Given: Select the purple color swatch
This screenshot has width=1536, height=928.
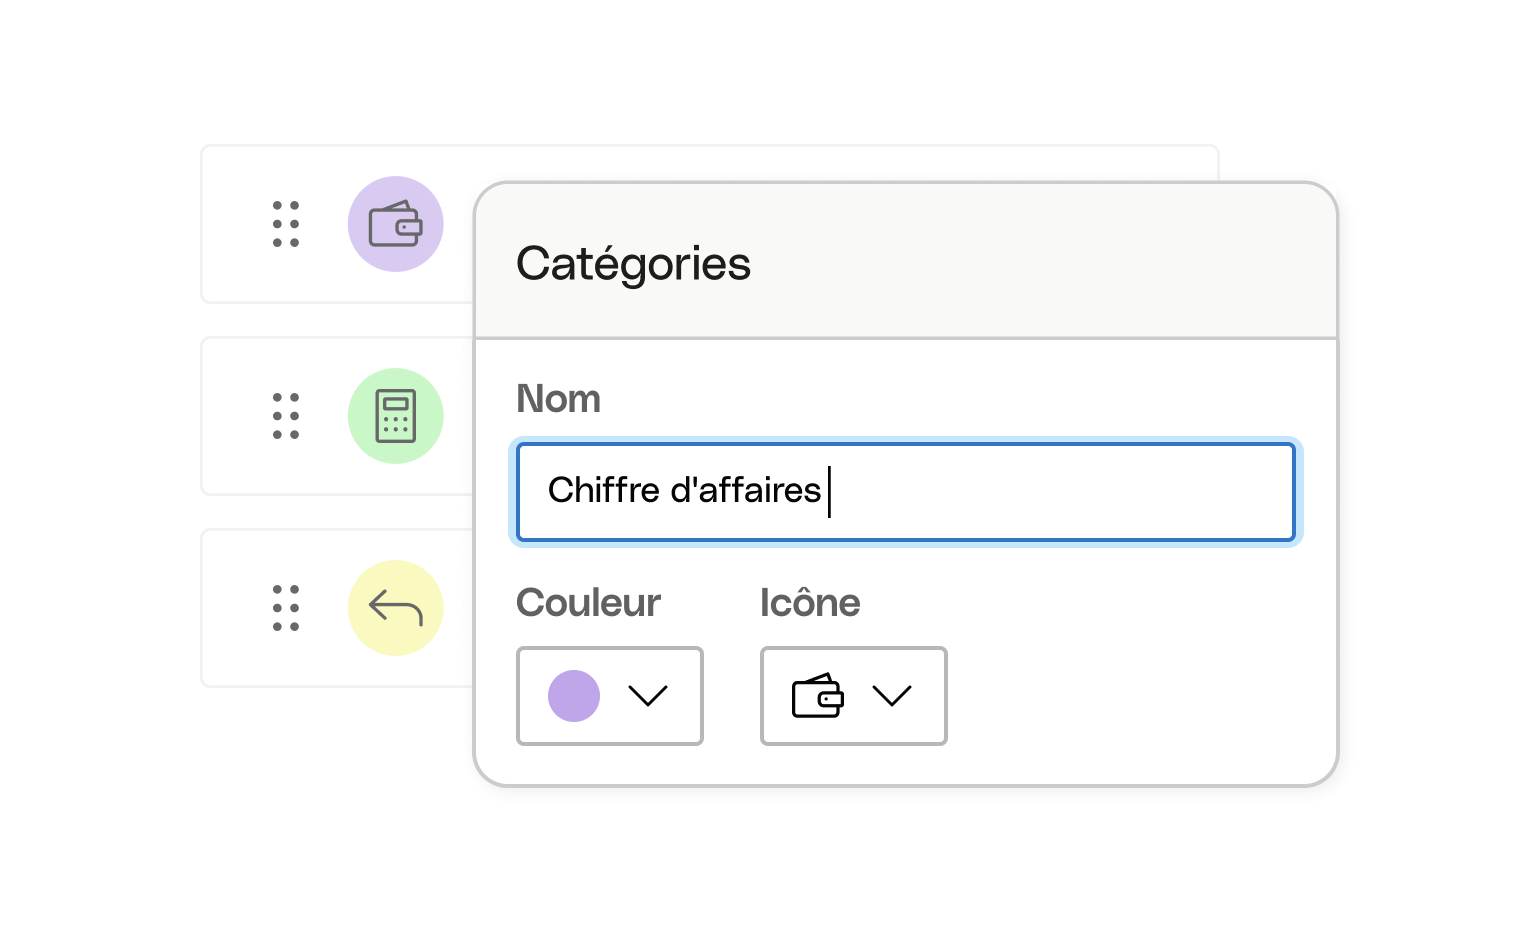Looking at the screenshot, I should 574,696.
